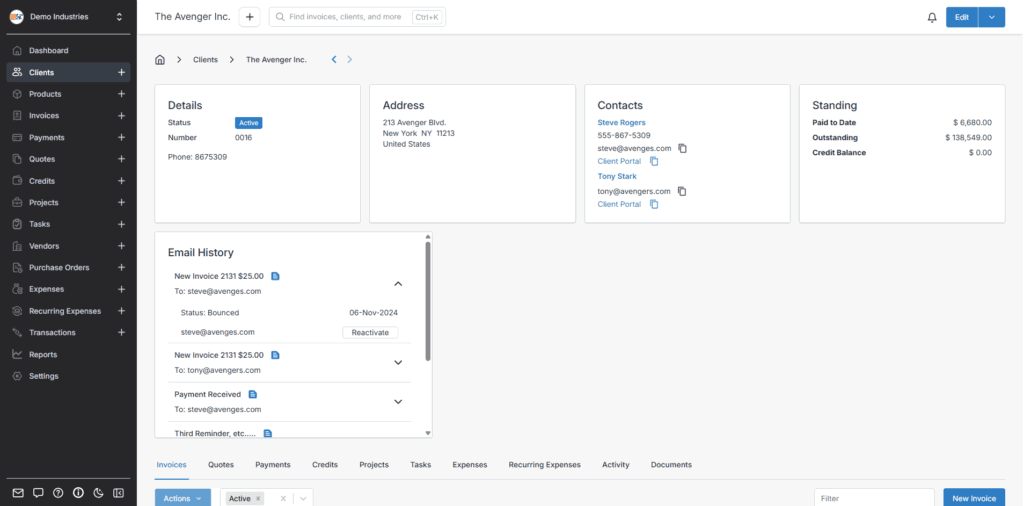
Task: Open Reports in the sidebar
Action: click(43, 354)
